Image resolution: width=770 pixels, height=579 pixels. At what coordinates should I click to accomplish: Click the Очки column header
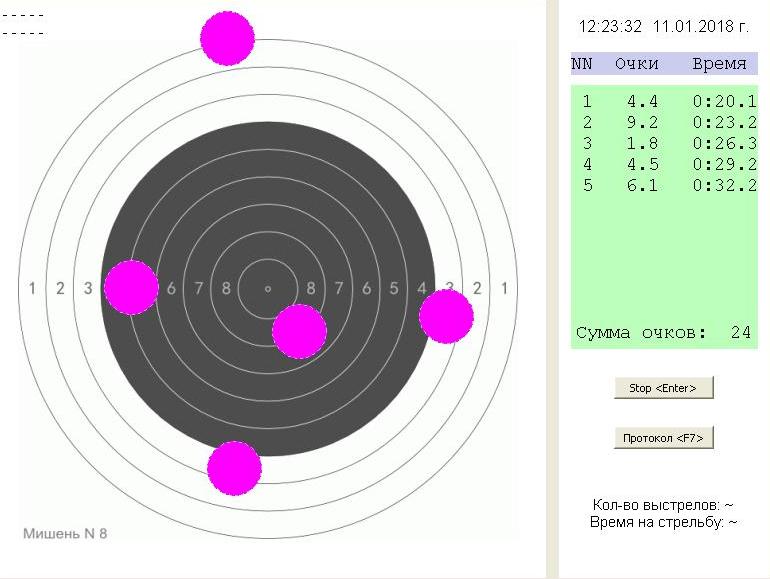click(636, 63)
